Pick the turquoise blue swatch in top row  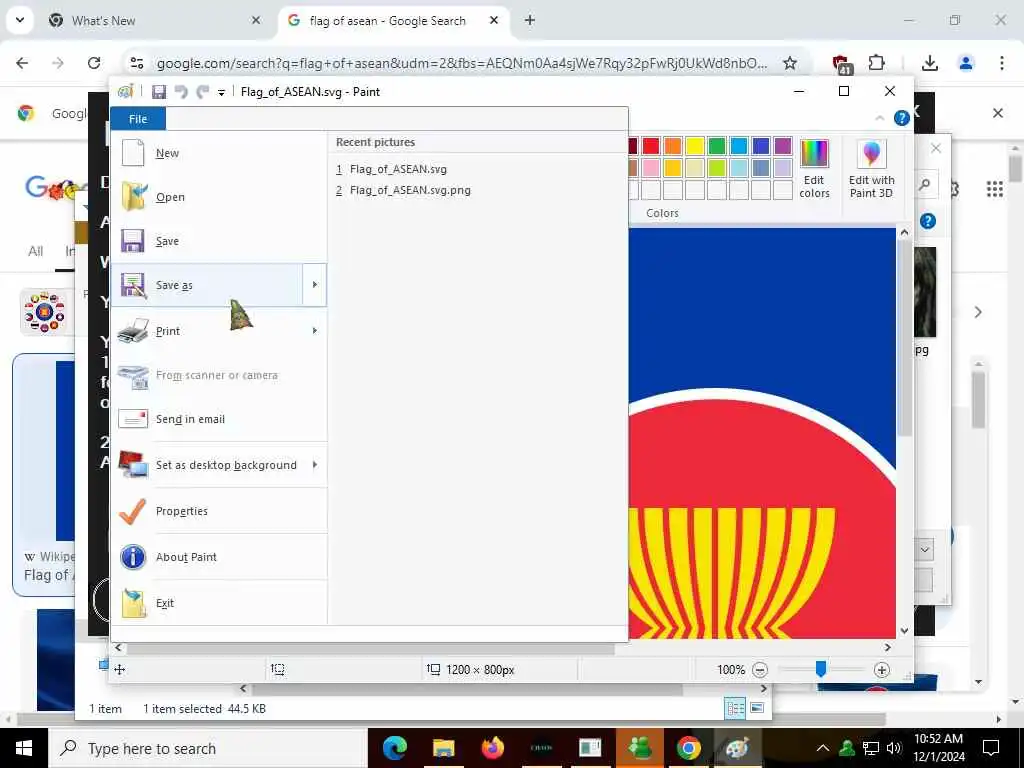click(739, 146)
